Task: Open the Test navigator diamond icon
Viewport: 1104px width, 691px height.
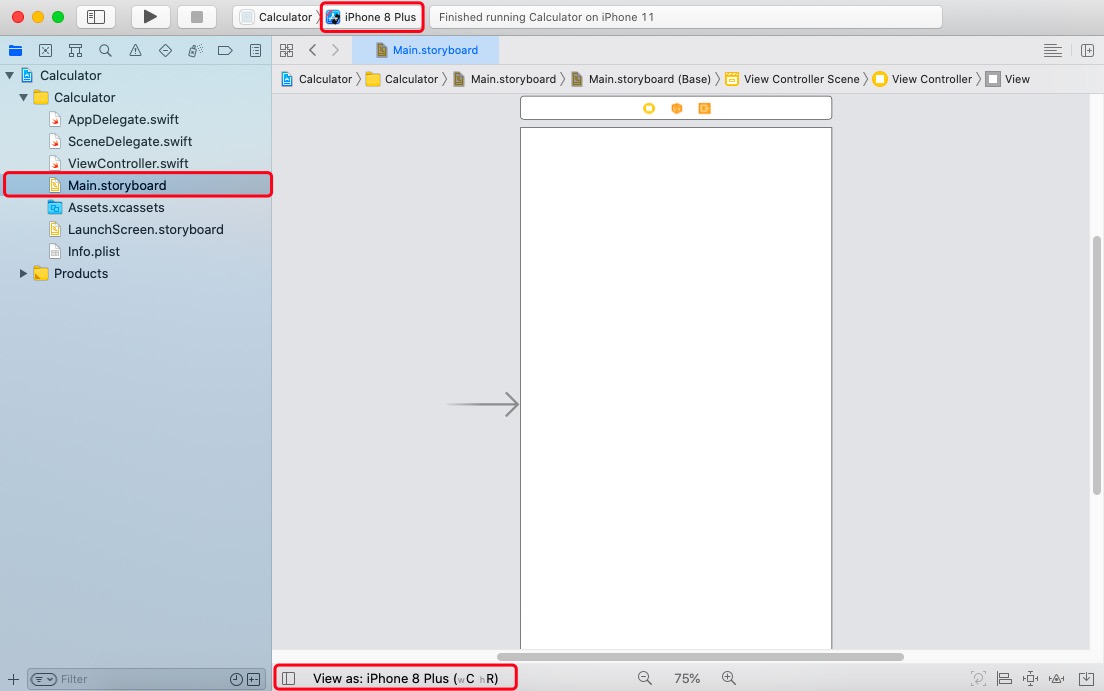Action: (165, 51)
